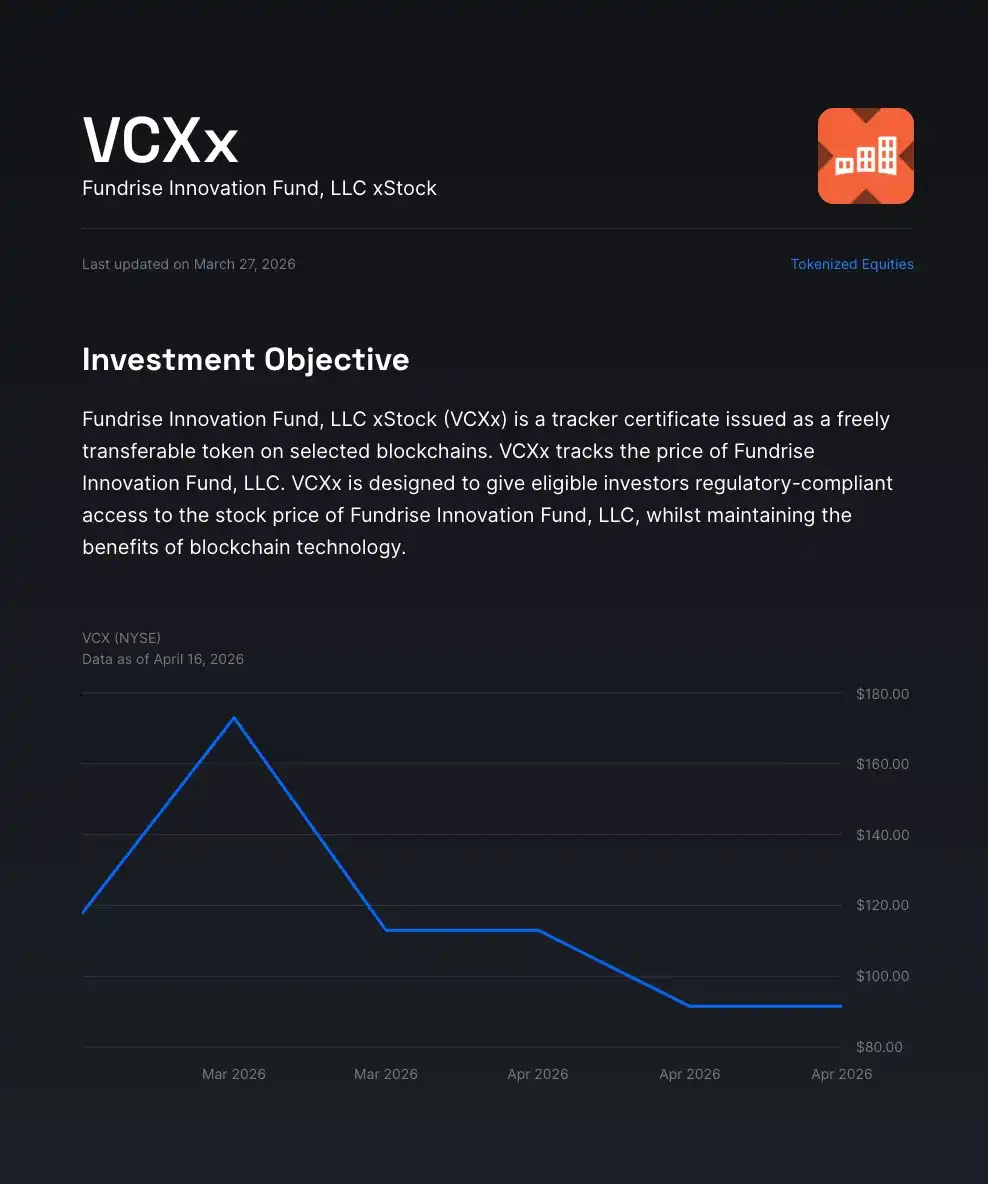Click the VCX (NYSE) chart label

point(121,638)
